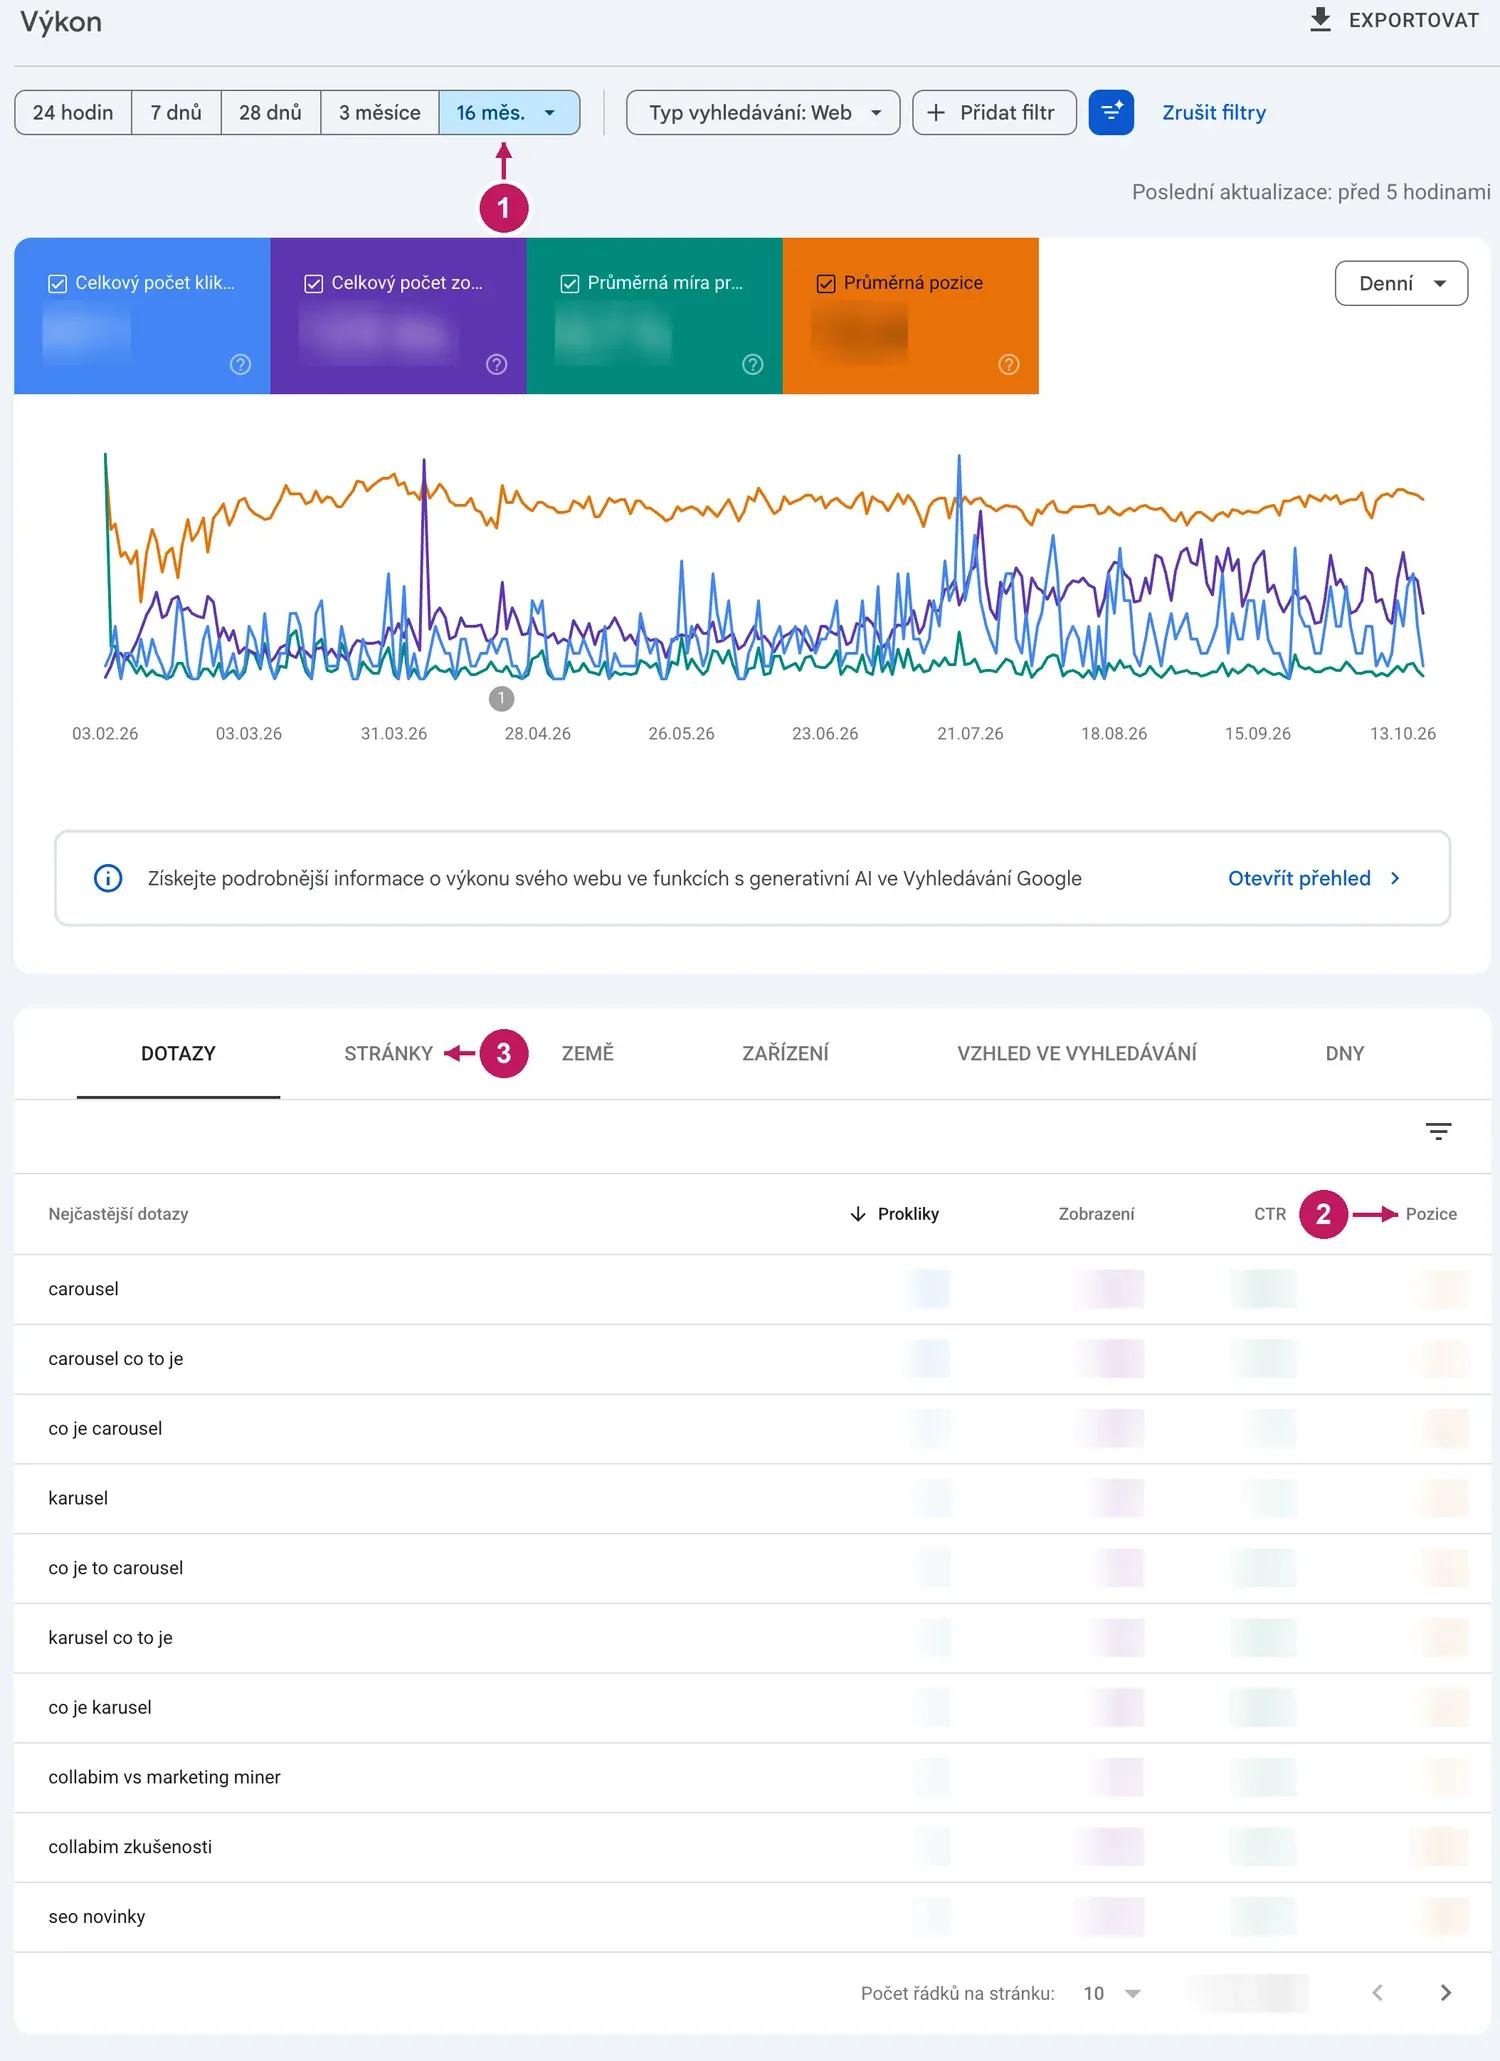This screenshot has width=1500, height=2061.
Task: Switch to the DNY tab
Action: click(1344, 1053)
